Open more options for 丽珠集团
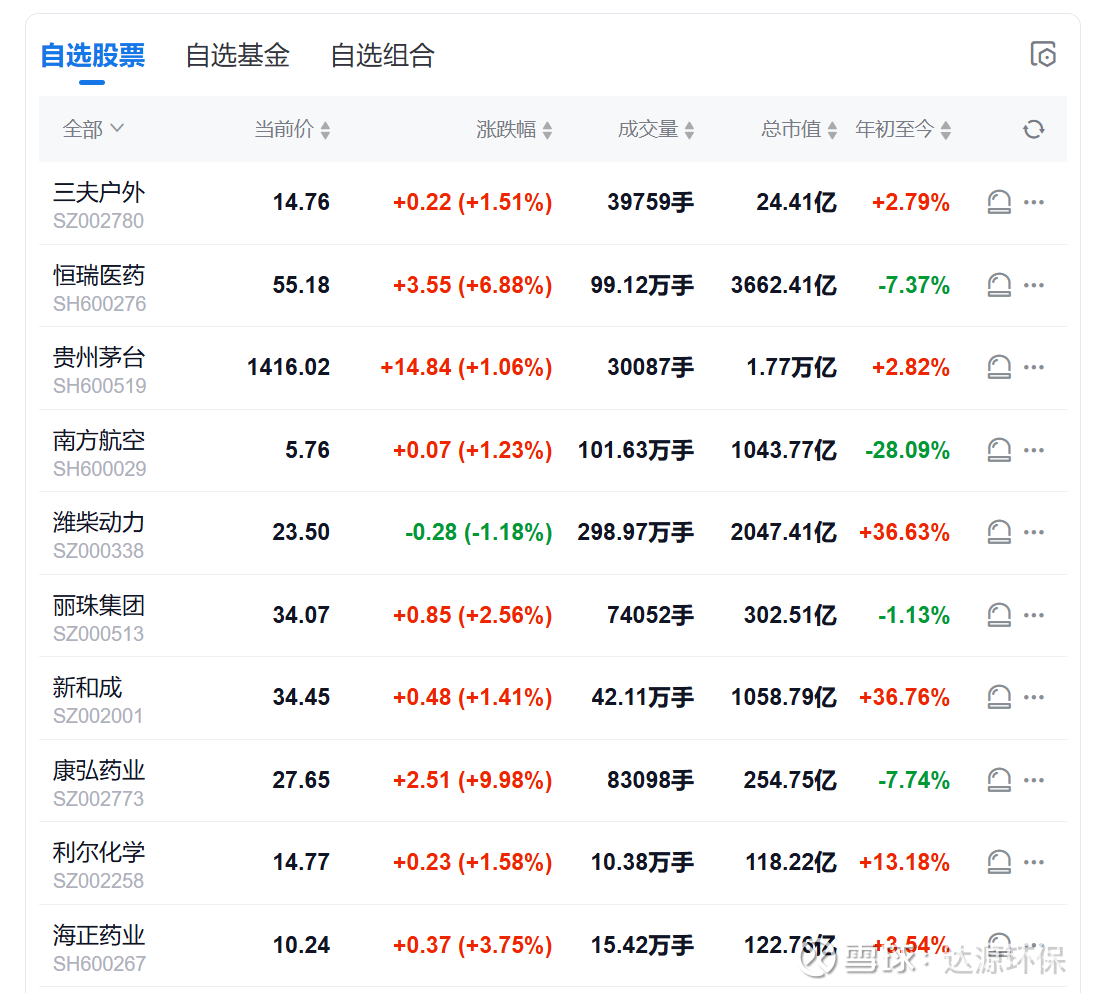 click(1034, 615)
